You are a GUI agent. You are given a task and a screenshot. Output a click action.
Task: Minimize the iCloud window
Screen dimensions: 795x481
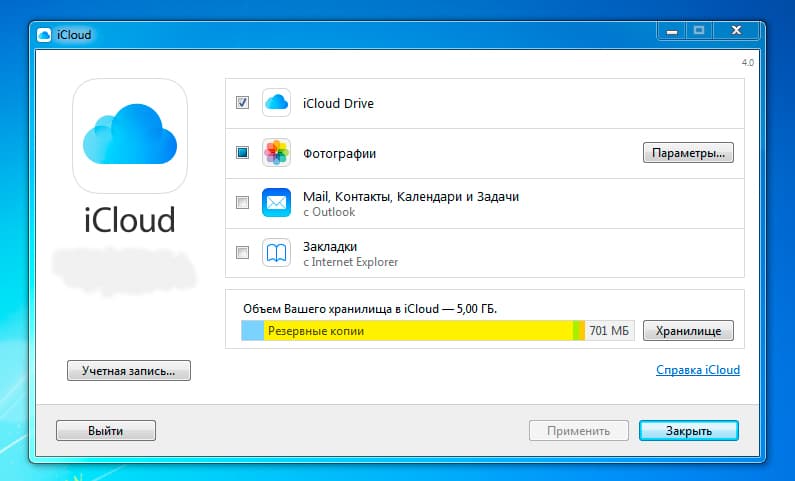point(672,31)
